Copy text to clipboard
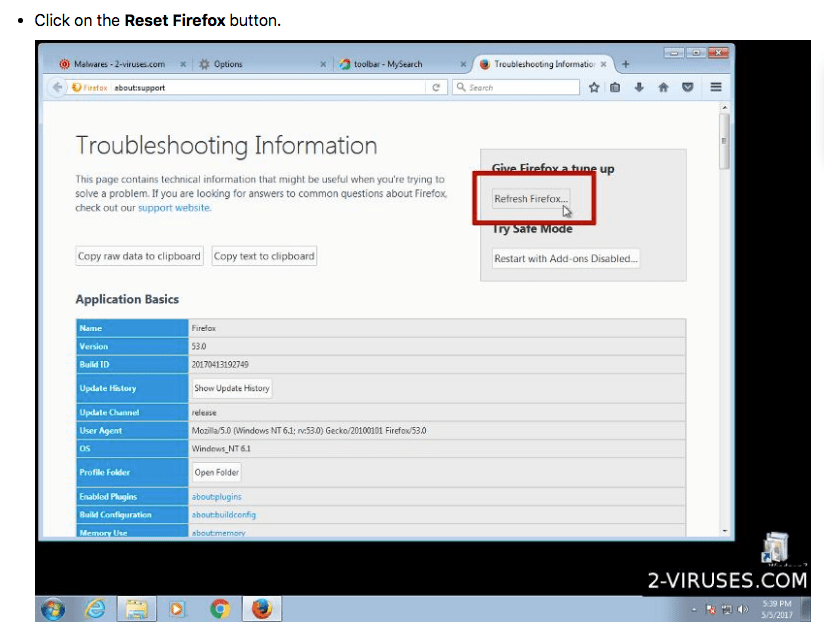This screenshot has width=824, height=636. pyautogui.click(x=264, y=256)
